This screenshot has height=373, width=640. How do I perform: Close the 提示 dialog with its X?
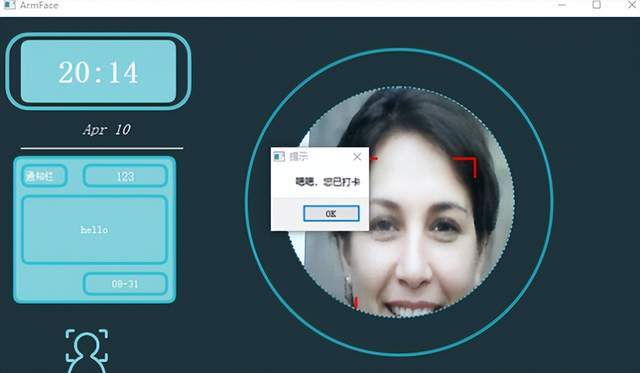357,157
